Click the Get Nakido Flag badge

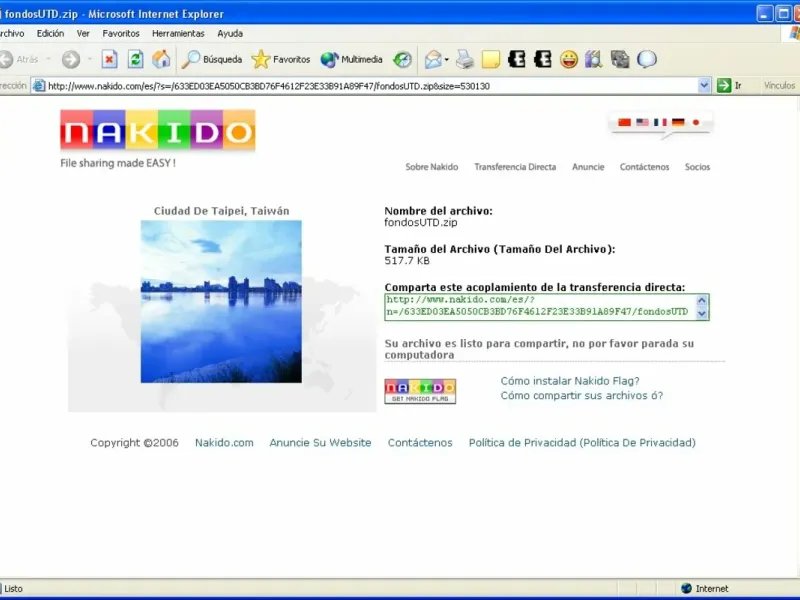[x=420, y=391]
